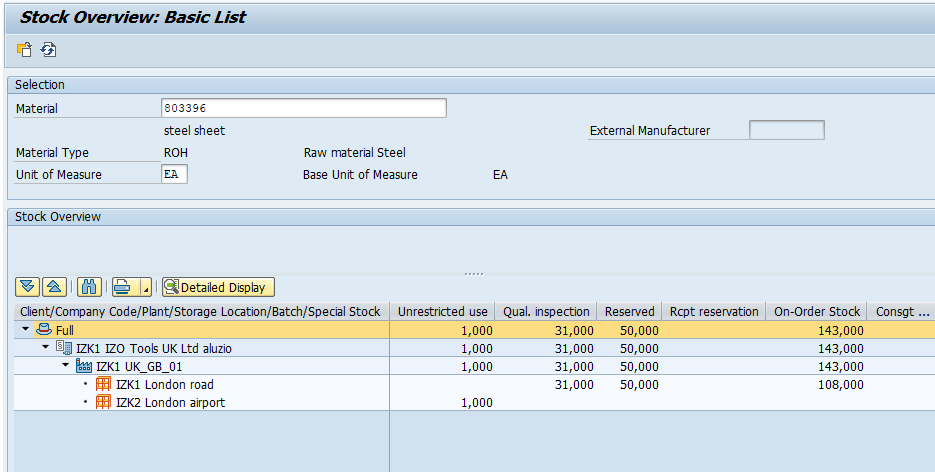Select the IZK2 London airport storage location

170,403
